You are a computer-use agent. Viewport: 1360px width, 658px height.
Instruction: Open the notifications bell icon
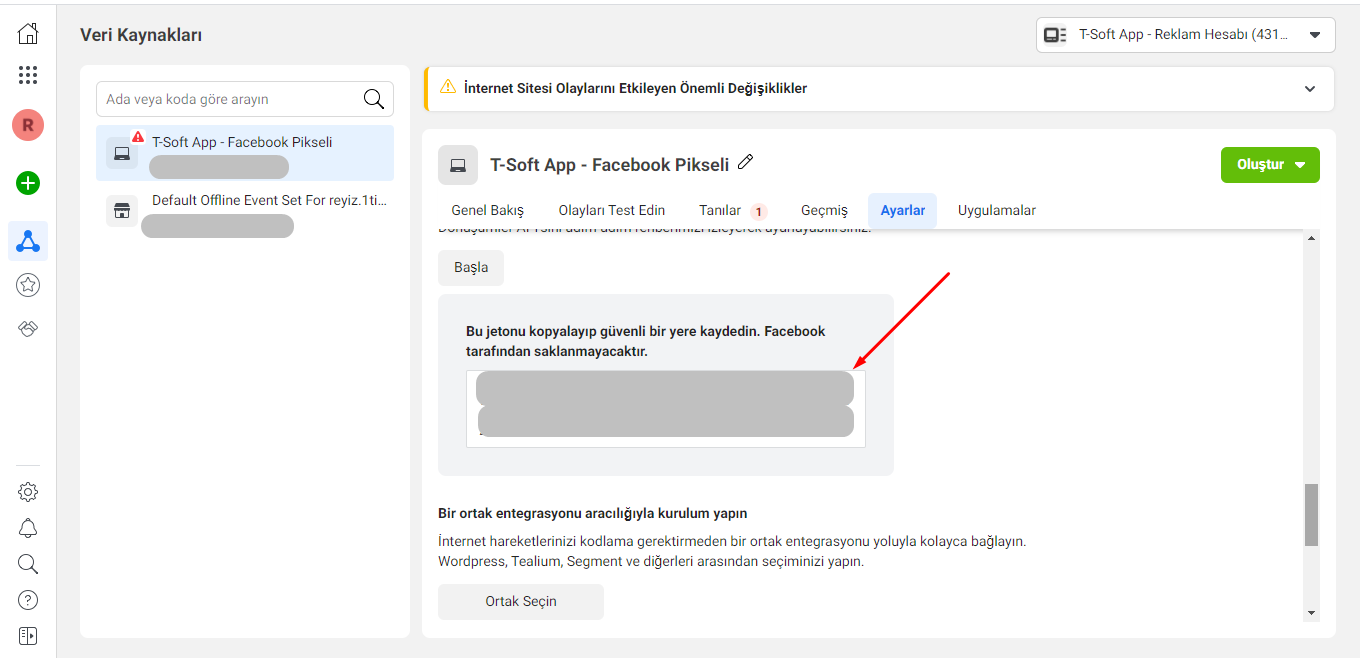(x=28, y=528)
